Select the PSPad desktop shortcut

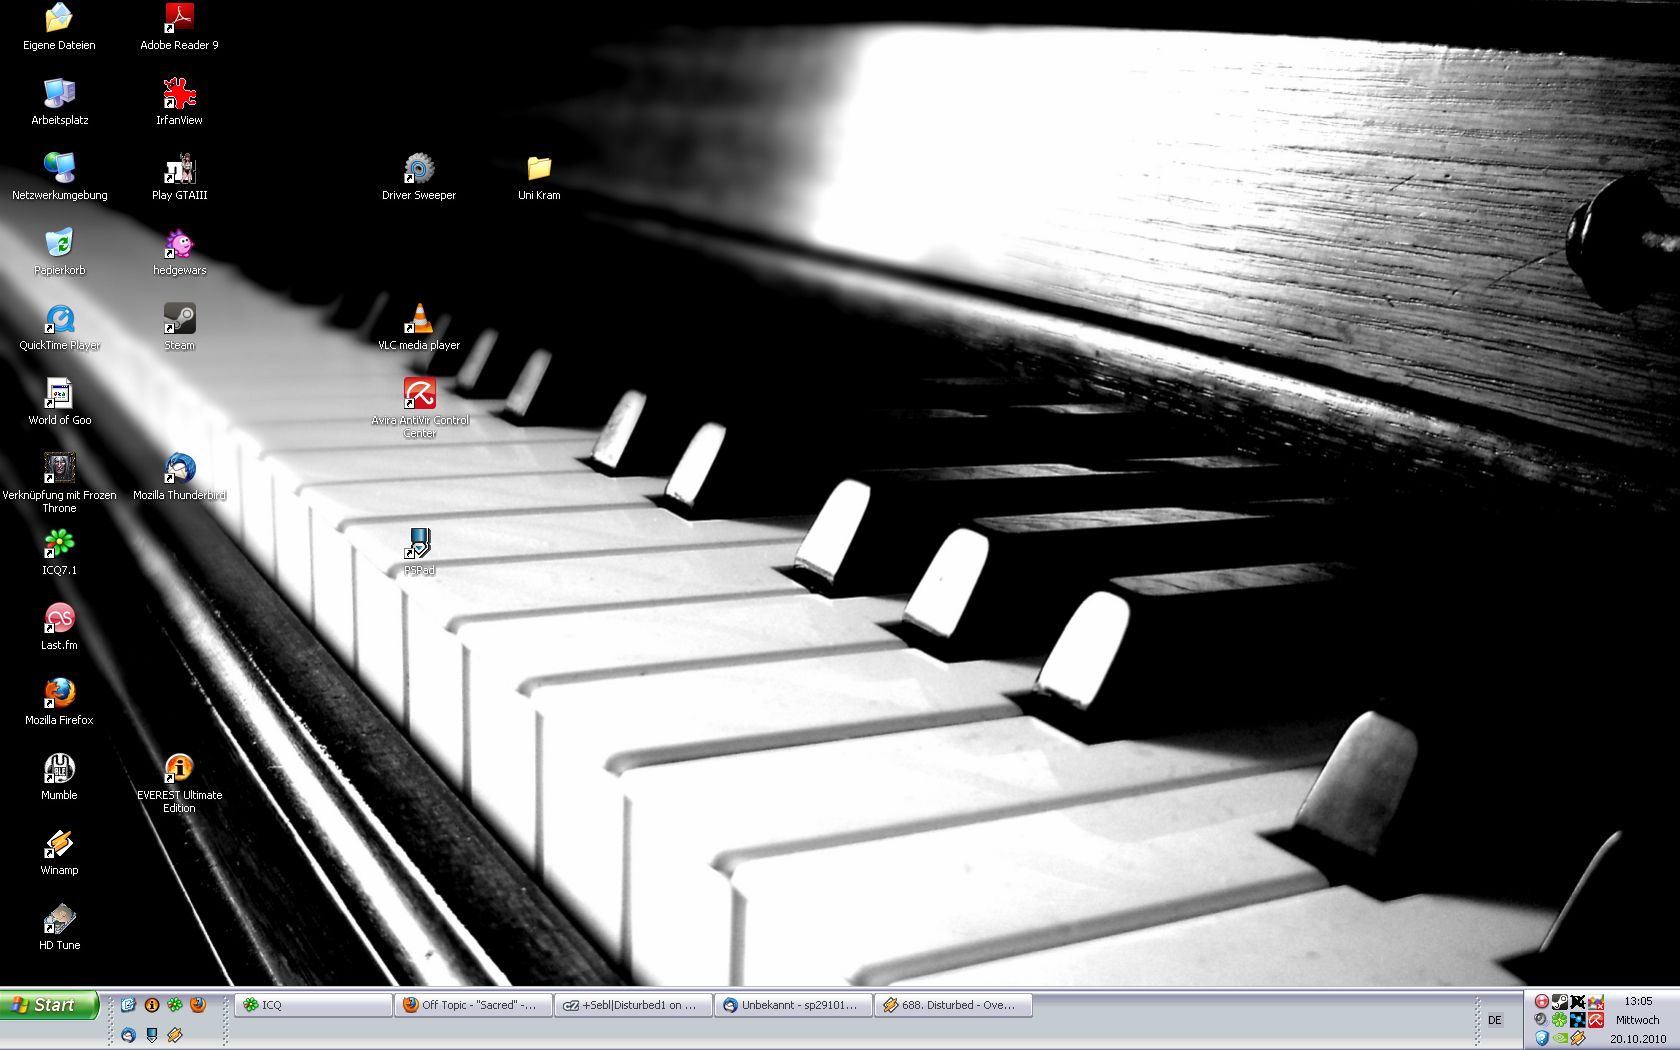tap(419, 544)
